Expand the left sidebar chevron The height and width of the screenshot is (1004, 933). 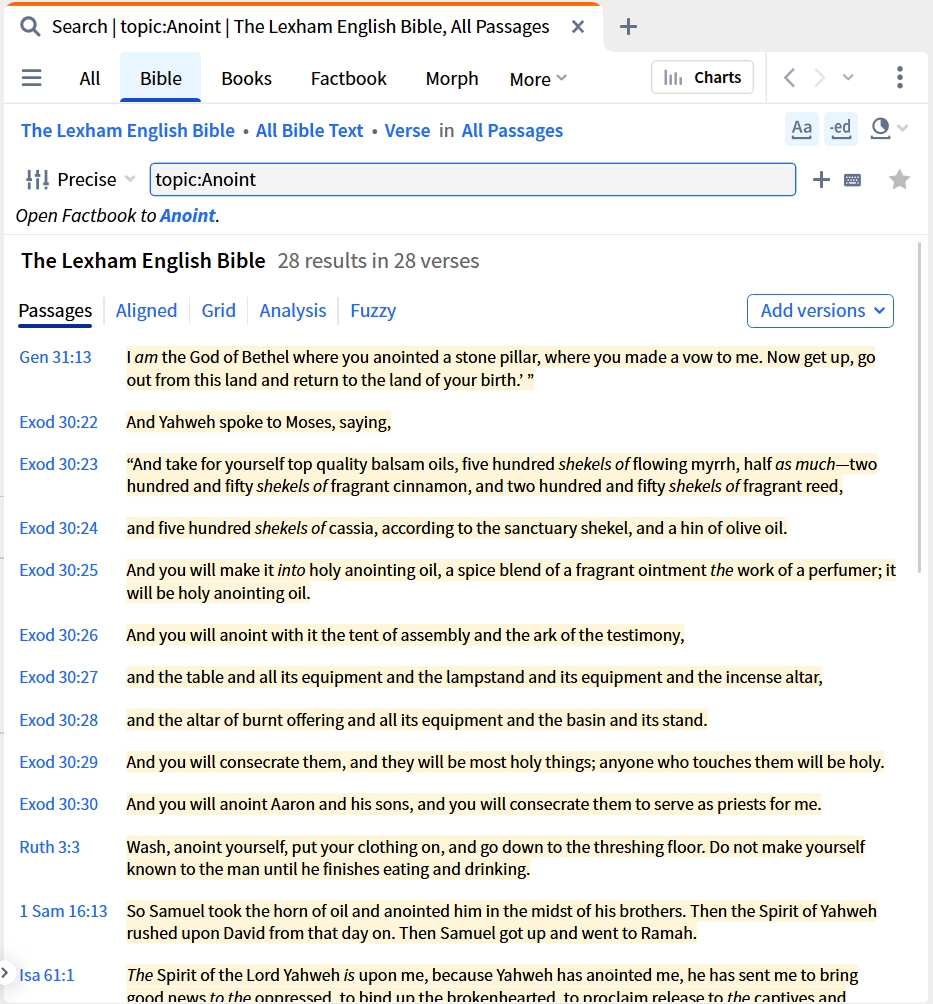point(4,974)
